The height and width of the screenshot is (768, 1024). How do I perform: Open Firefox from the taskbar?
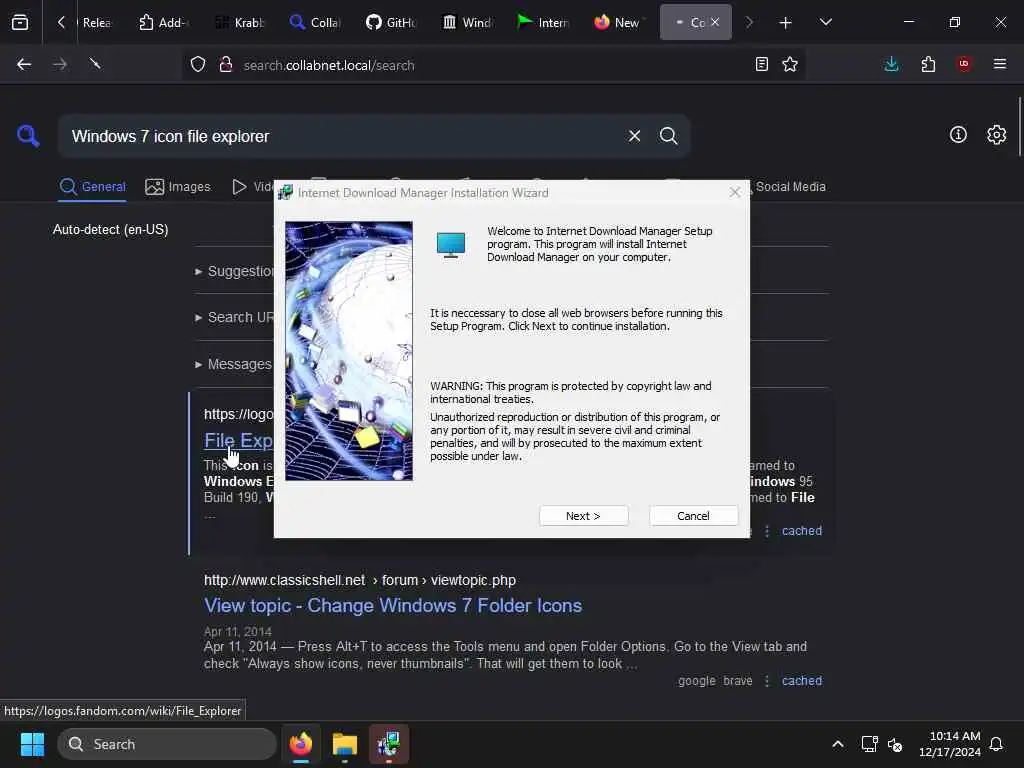[301, 744]
